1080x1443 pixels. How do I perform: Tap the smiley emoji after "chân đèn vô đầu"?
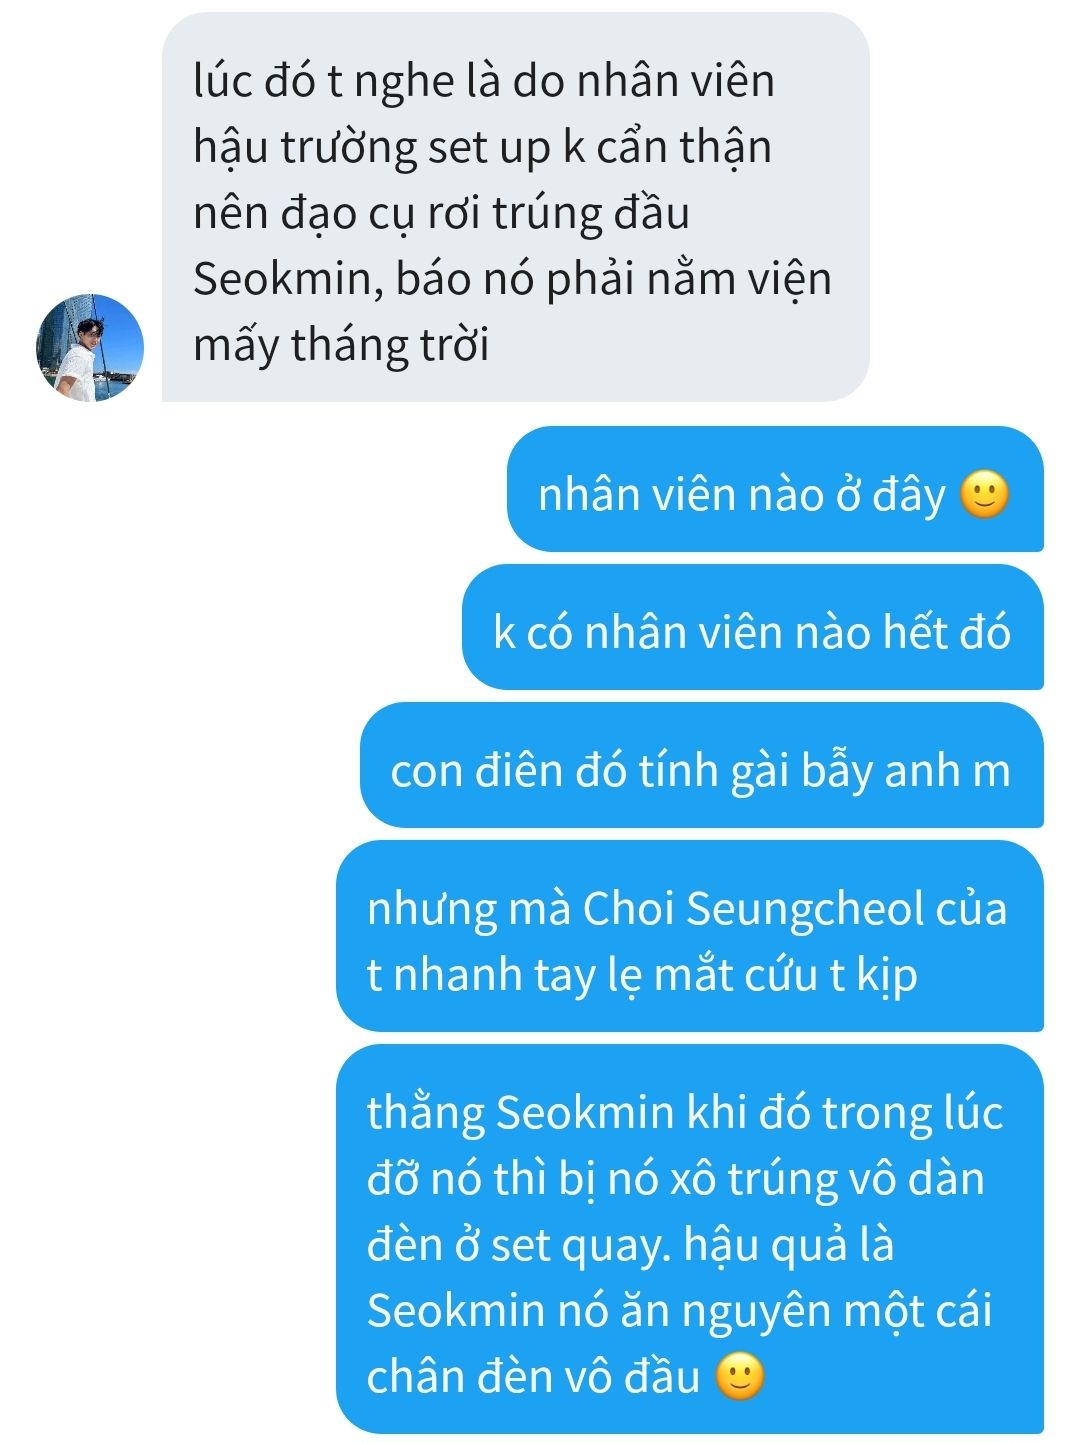(x=740, y=1377)
